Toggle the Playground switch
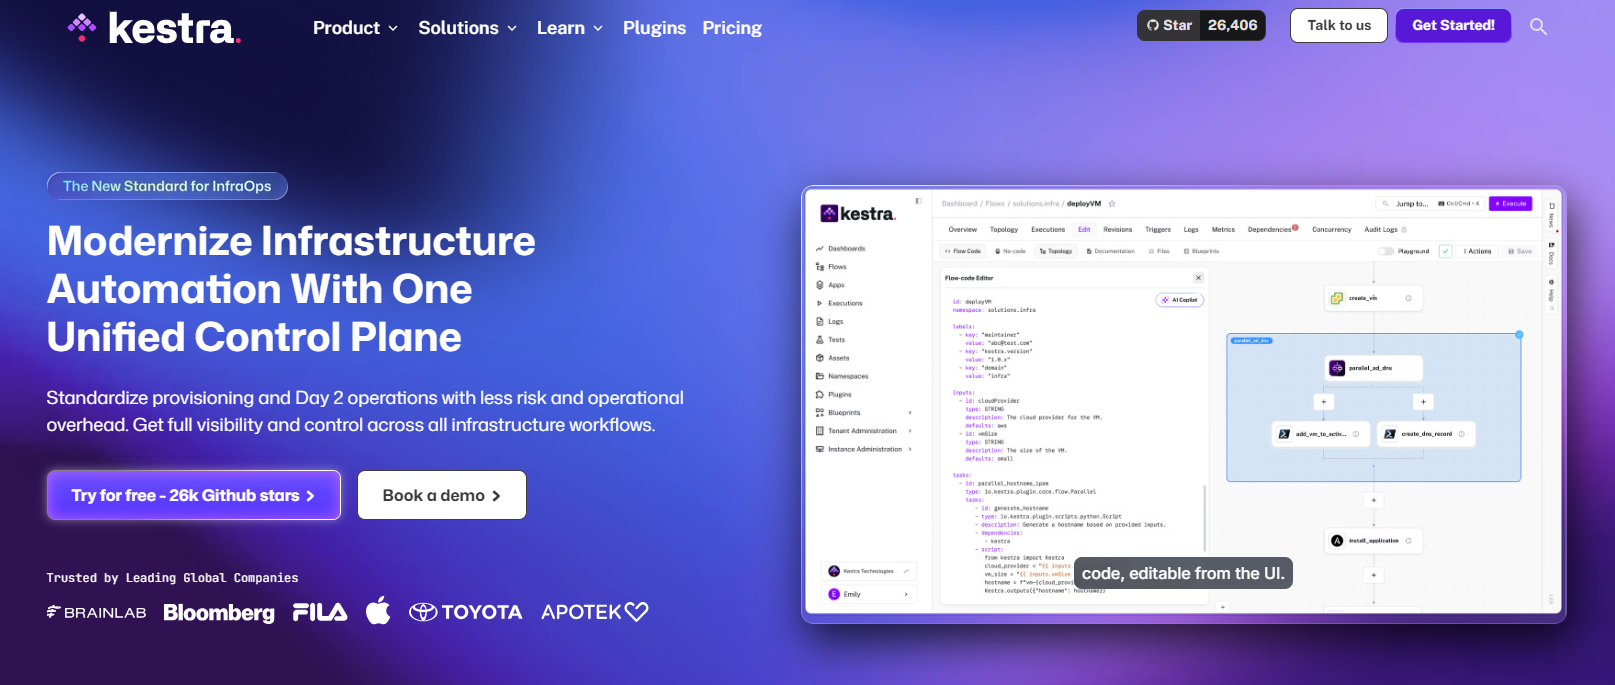 (1386, 251)
